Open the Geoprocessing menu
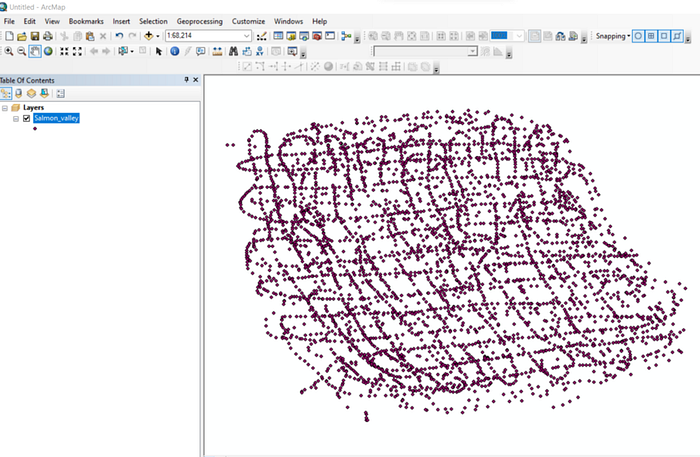This screenshot has height=457, width=700. pos(200,21)
